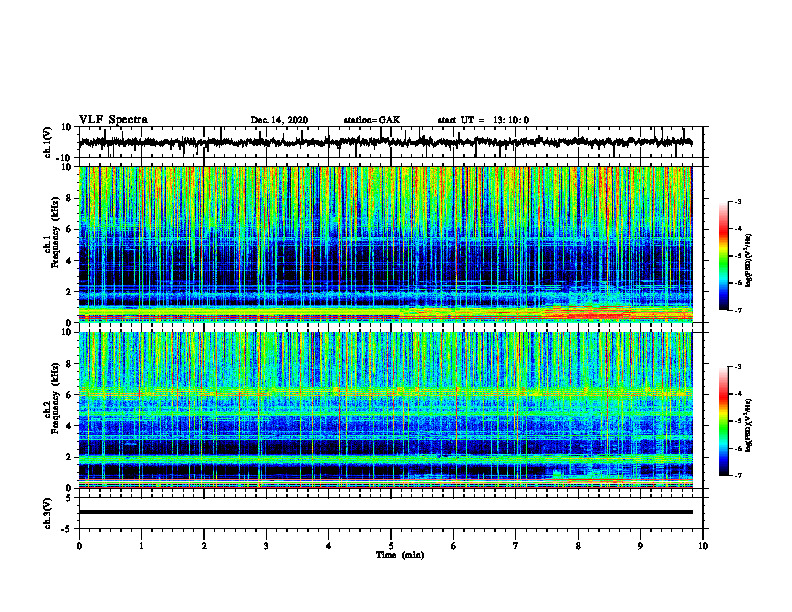Click the ch.3 voltage tick label 5

tap(69, 498)
